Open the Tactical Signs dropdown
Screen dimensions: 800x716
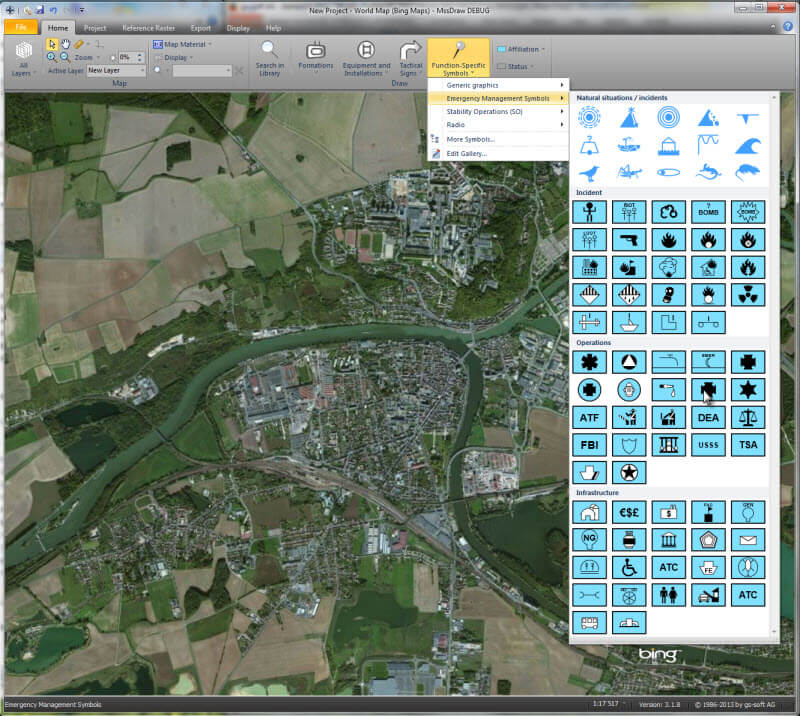[411, 59]
